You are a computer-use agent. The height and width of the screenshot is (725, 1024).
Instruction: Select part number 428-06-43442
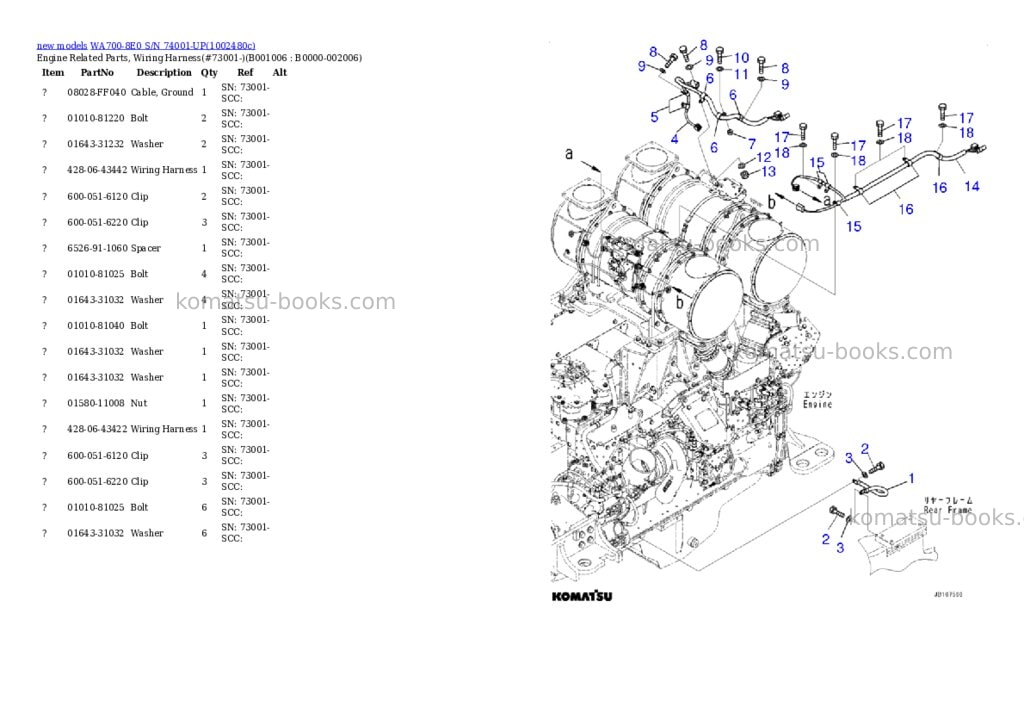pyautogui.click(x=97, y=170)
